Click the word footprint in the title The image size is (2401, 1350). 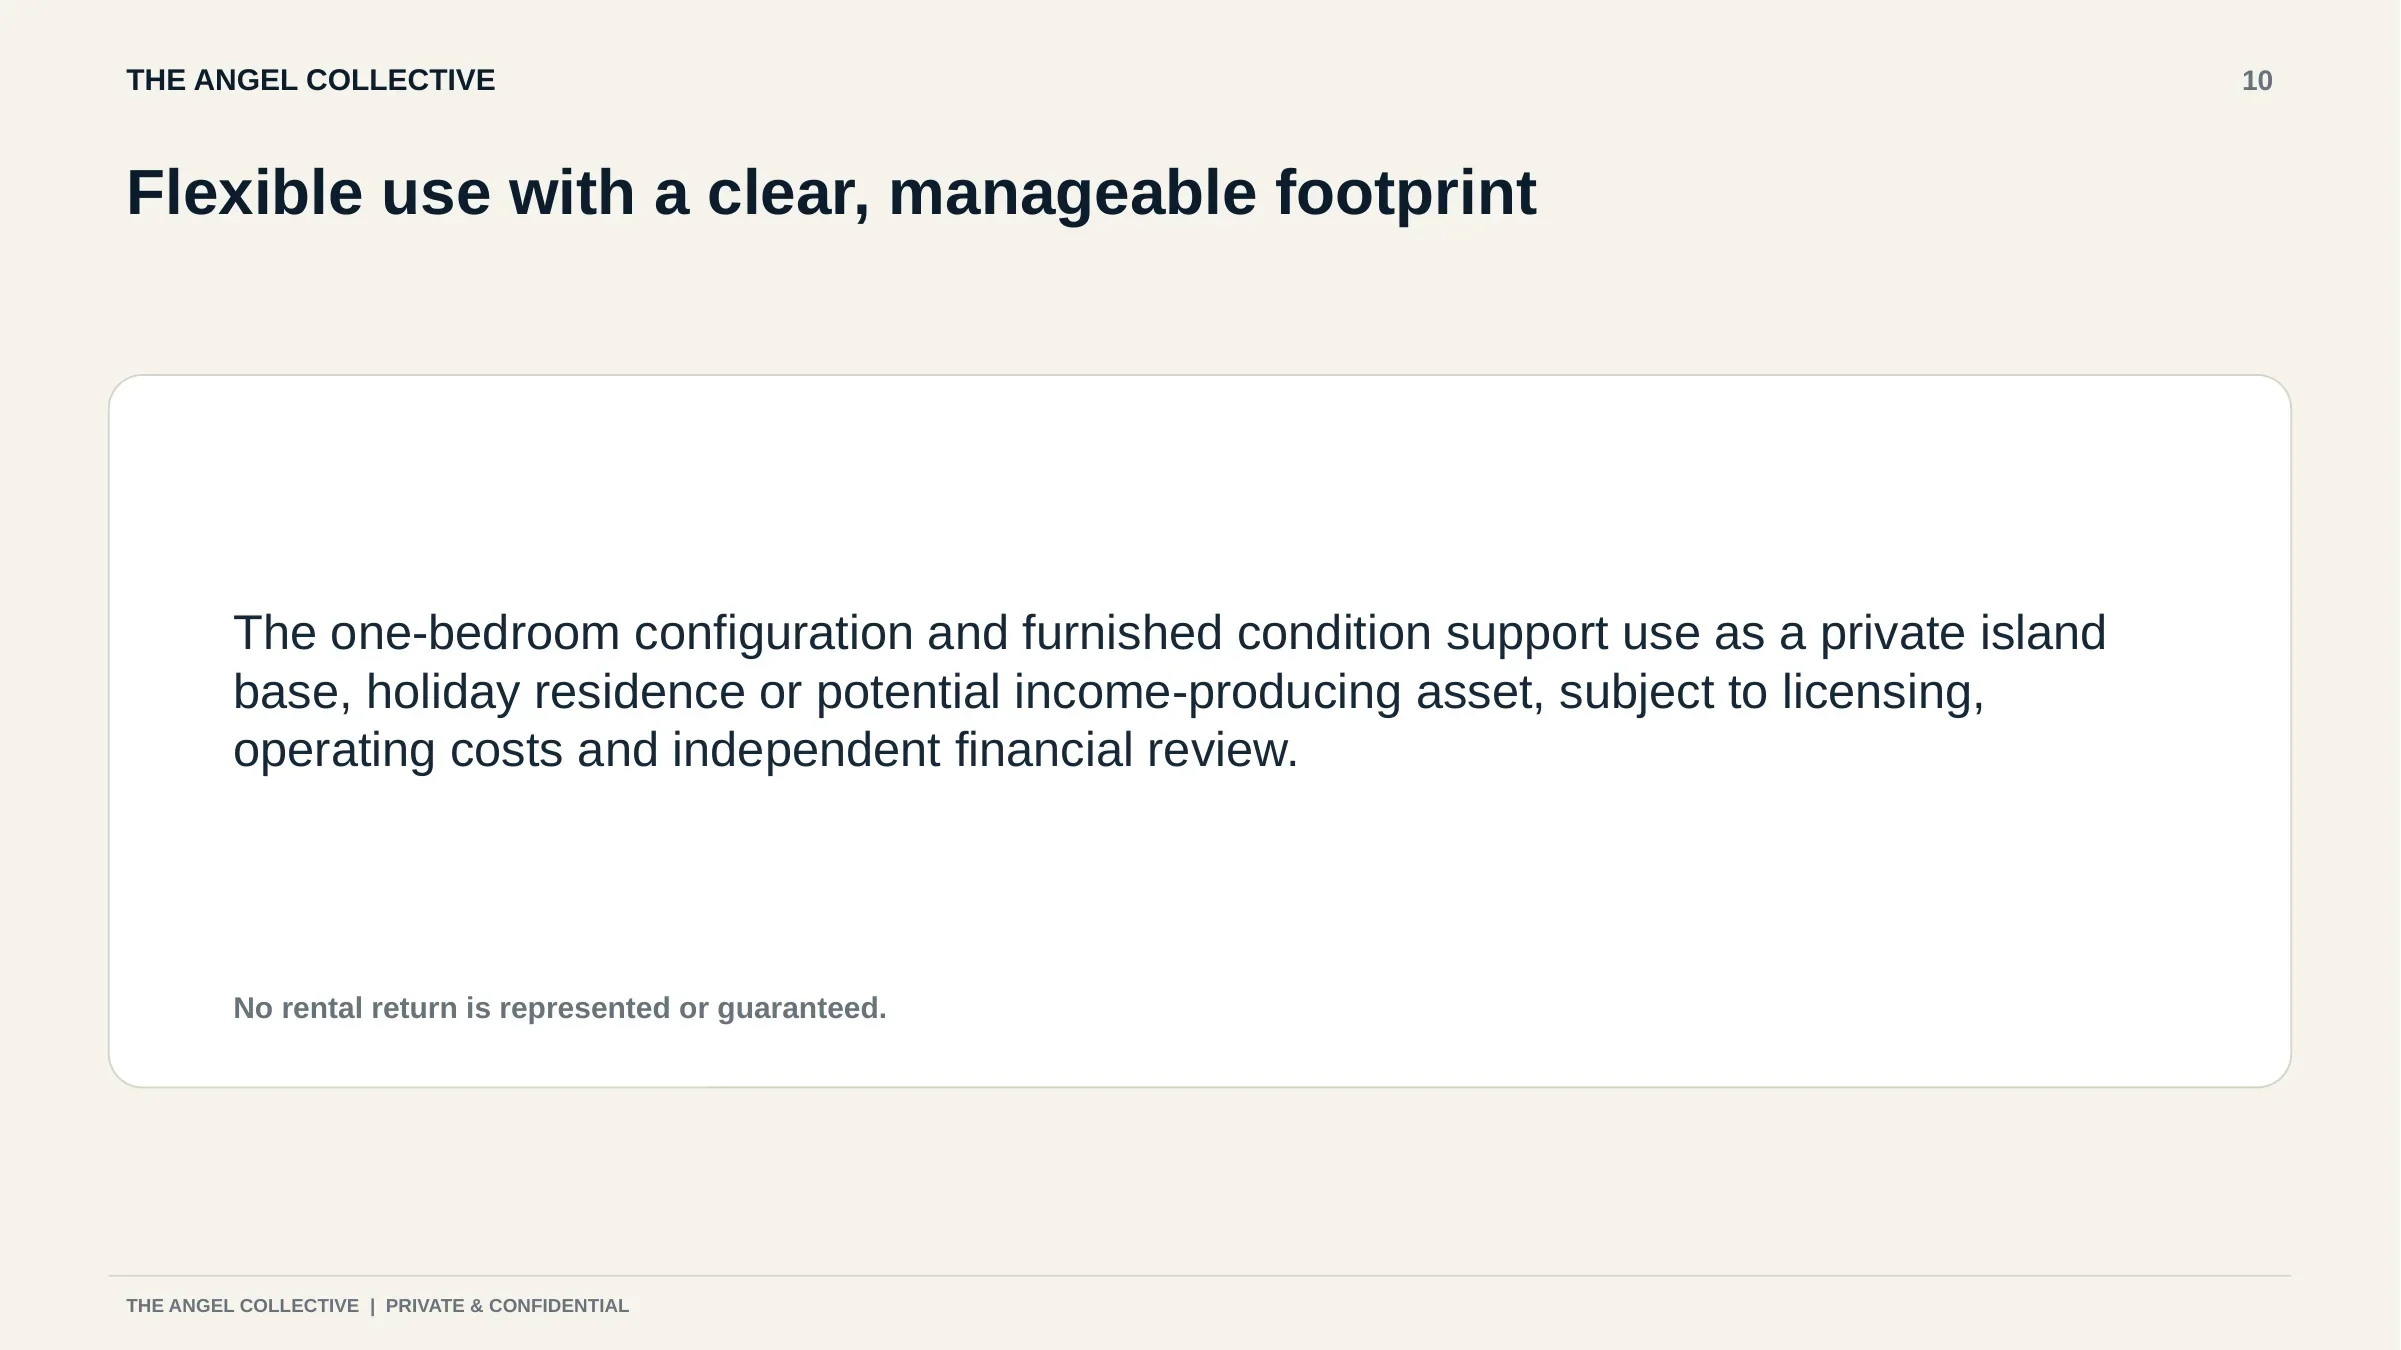(x=1406, y=192)
